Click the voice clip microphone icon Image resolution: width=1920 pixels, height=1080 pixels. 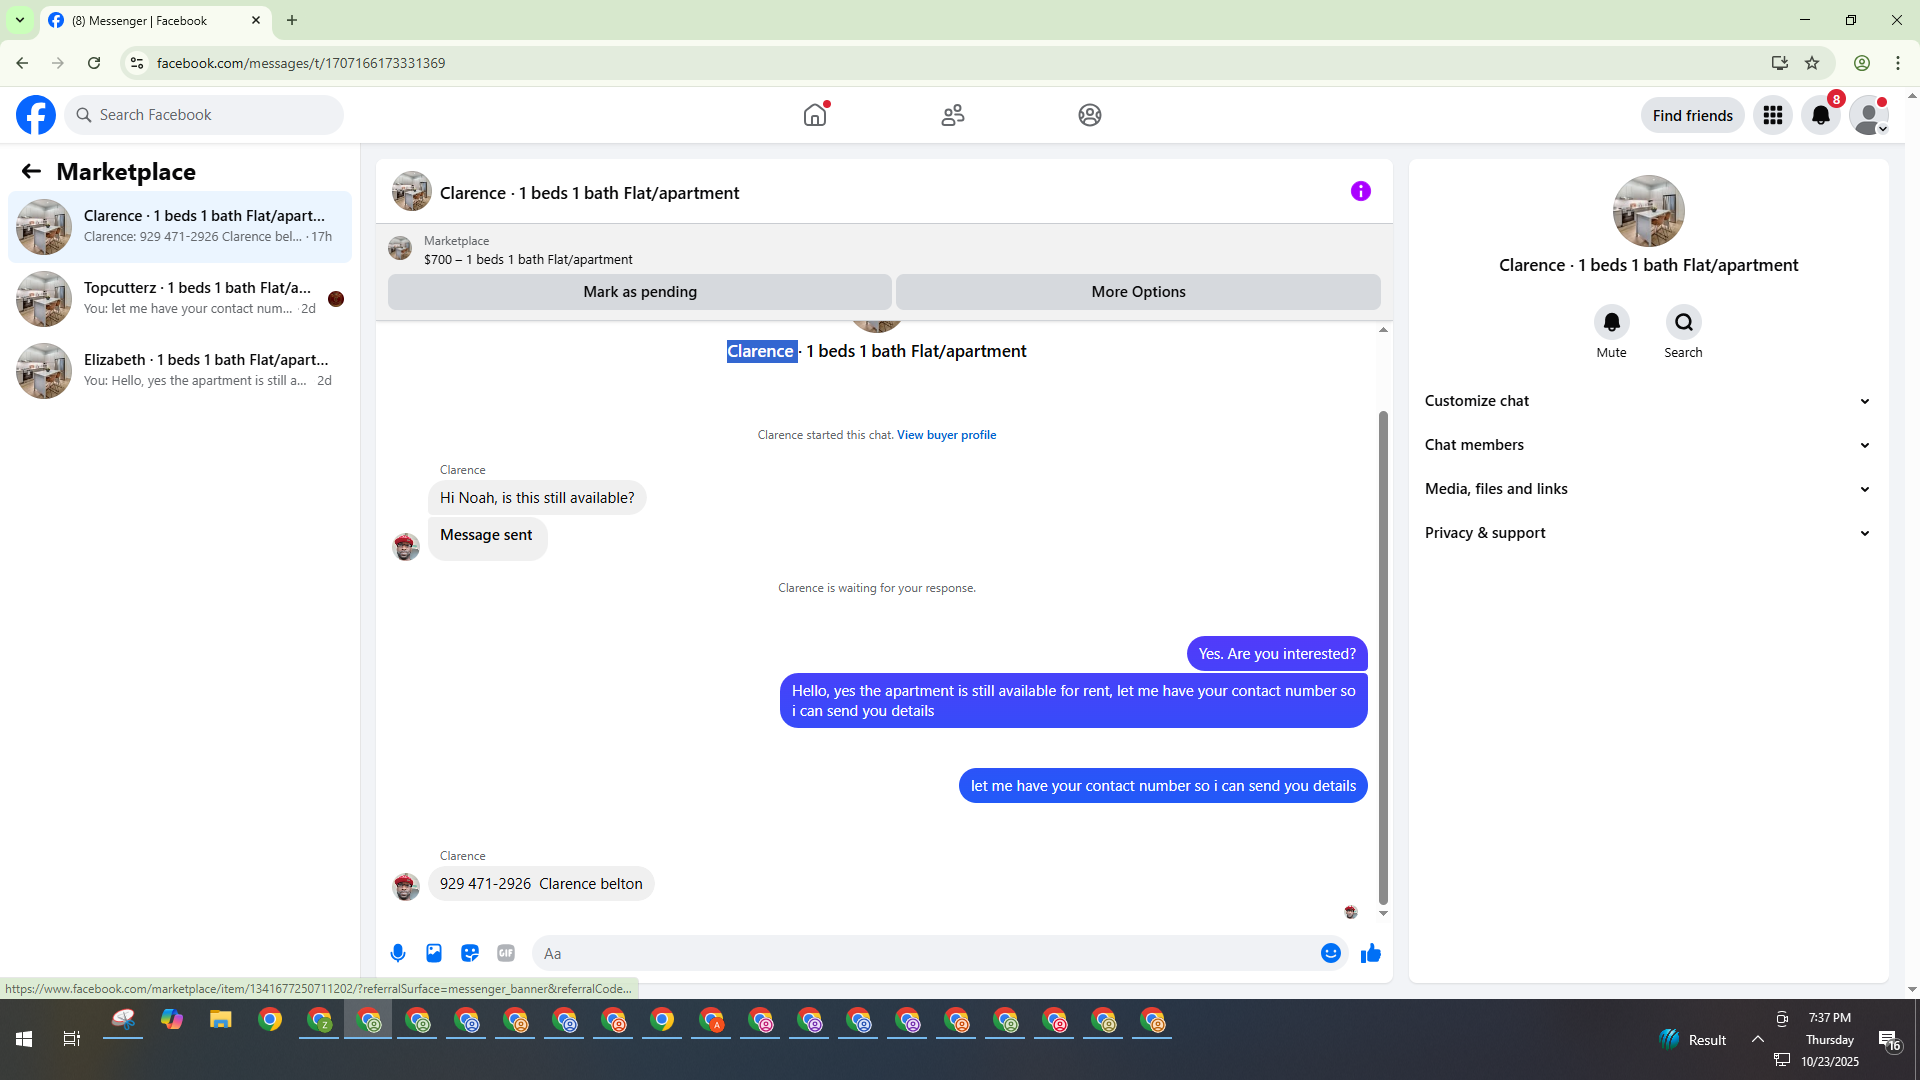point(398,953)
